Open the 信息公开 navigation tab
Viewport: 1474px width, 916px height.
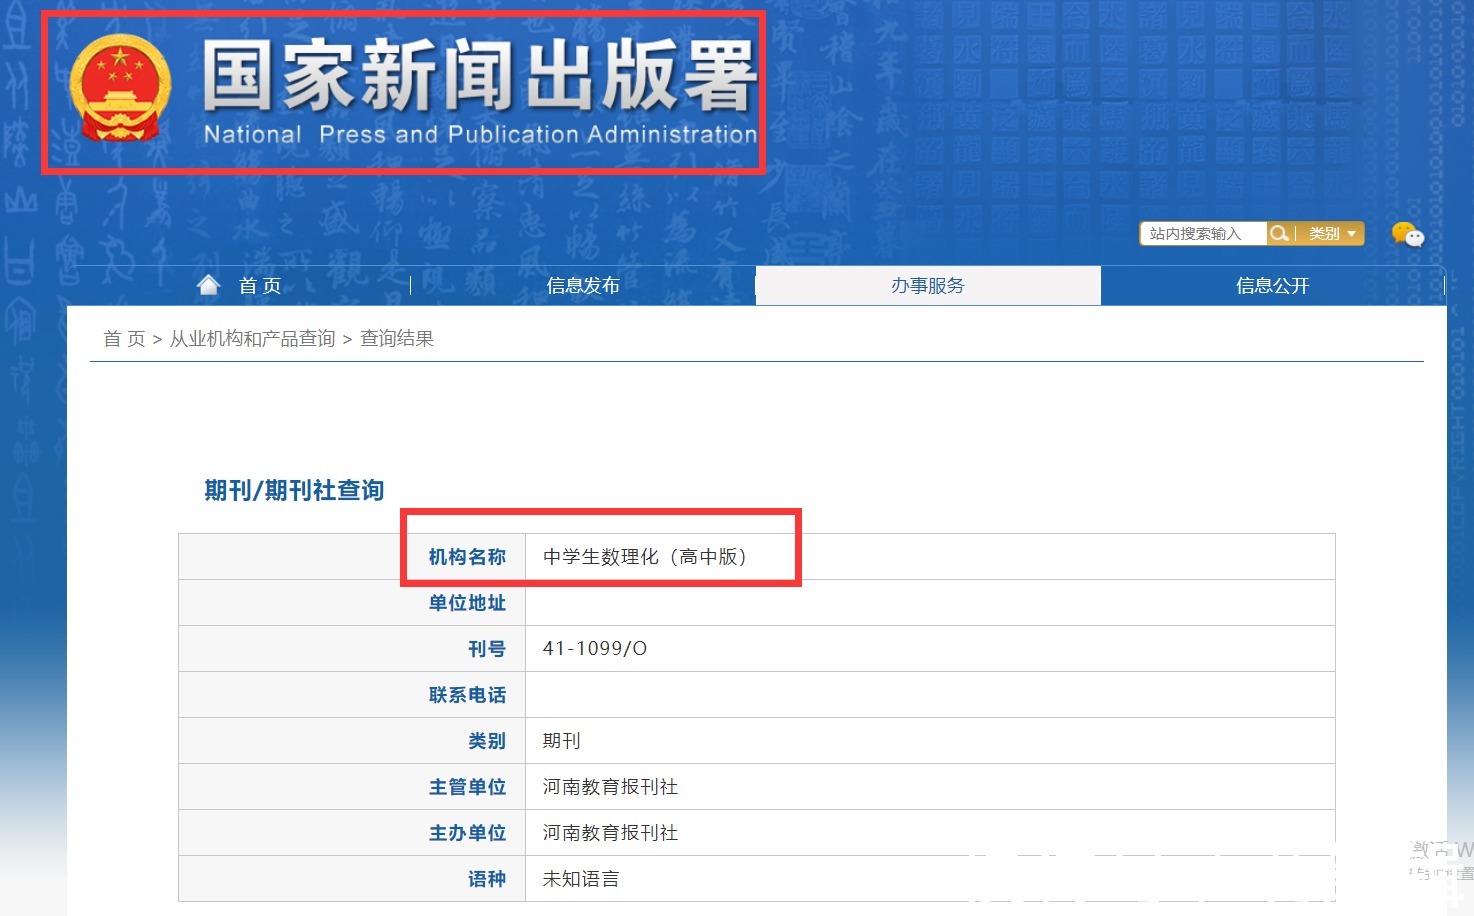[x=1272, y=286]
